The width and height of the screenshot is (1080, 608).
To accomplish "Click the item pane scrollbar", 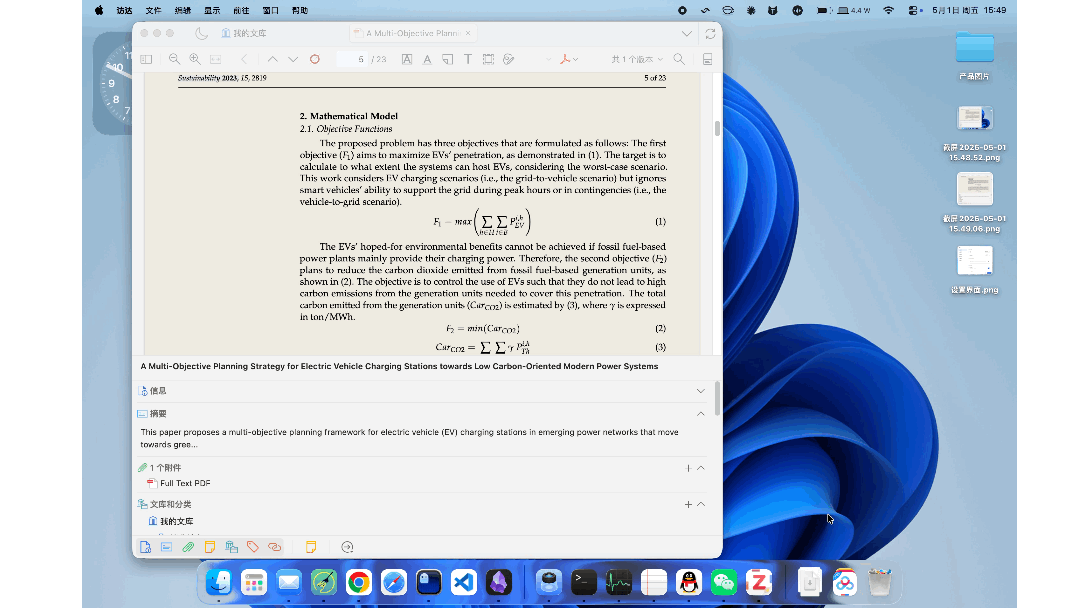I will click(717, 399).
